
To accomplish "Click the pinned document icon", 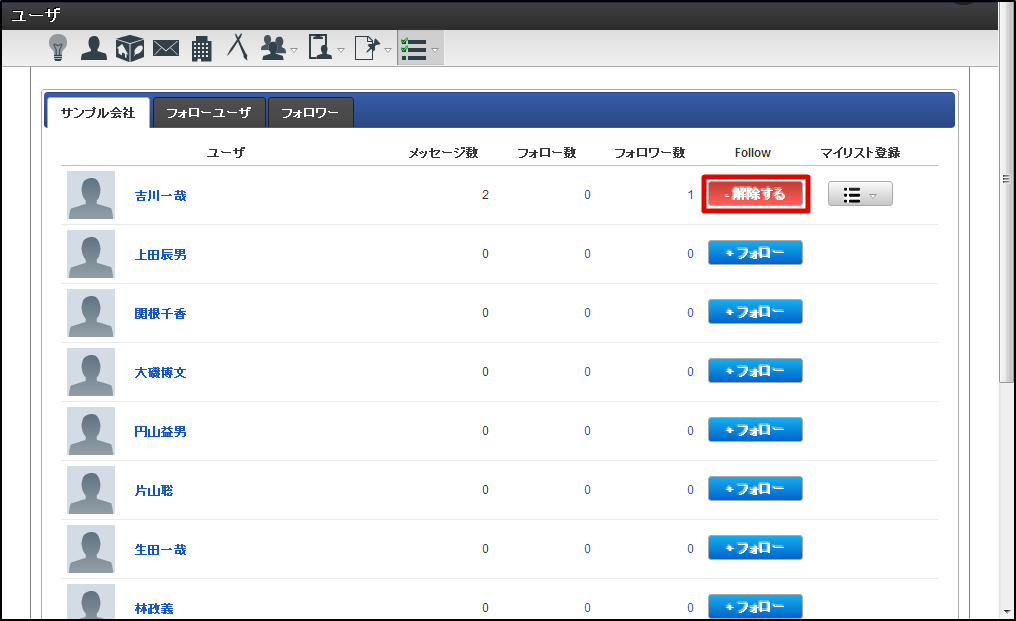I will click(x=367, y=47).
